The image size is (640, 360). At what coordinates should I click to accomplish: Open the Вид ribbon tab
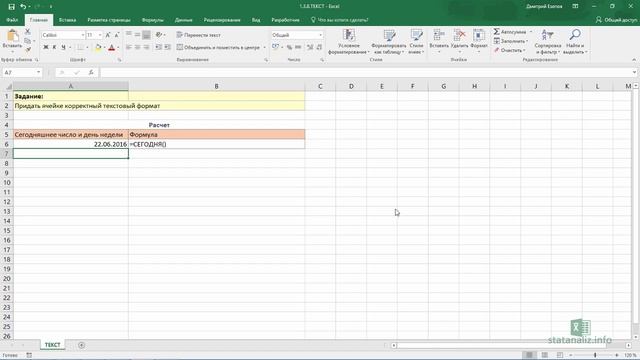point(256,20)
